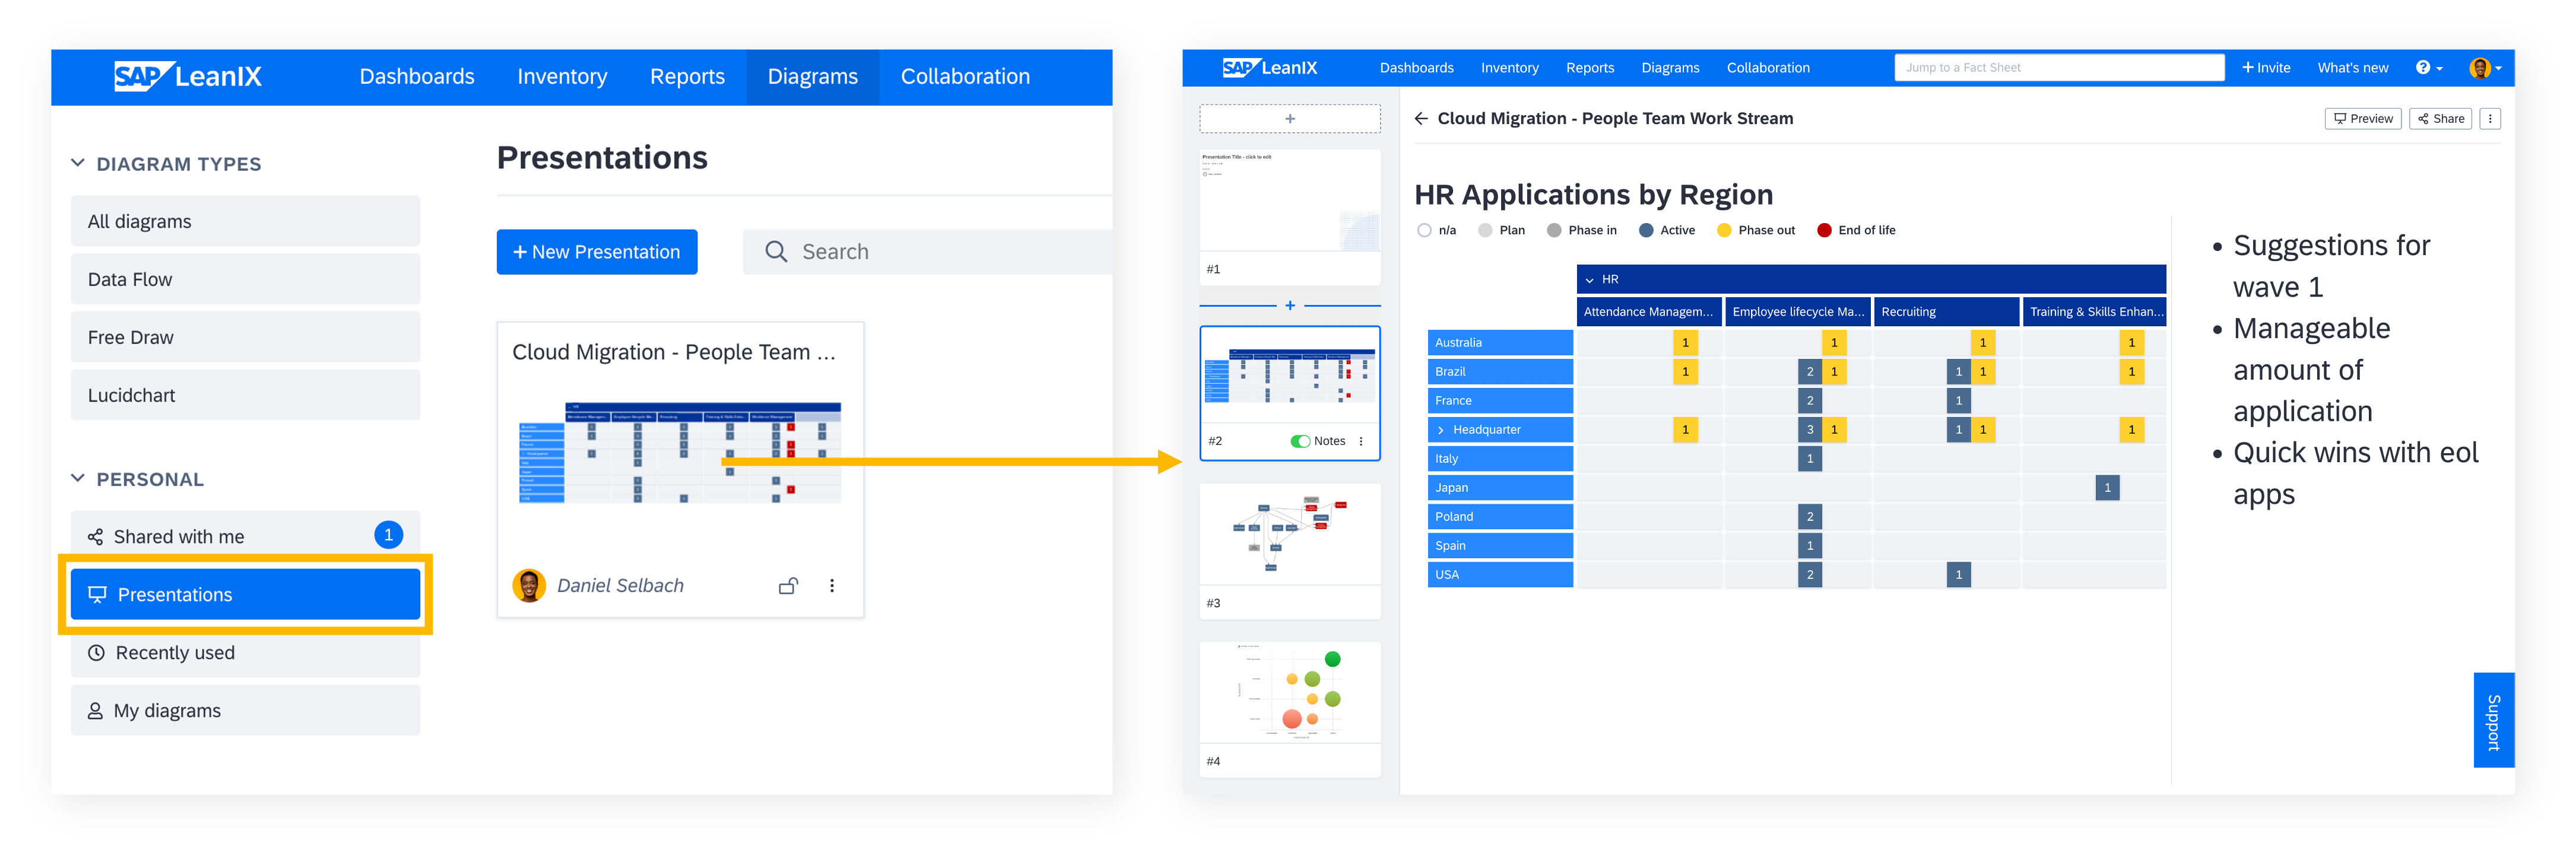Click the Japan row header
This screenshot has height=856, width=2576.
tap(1500, 488)
